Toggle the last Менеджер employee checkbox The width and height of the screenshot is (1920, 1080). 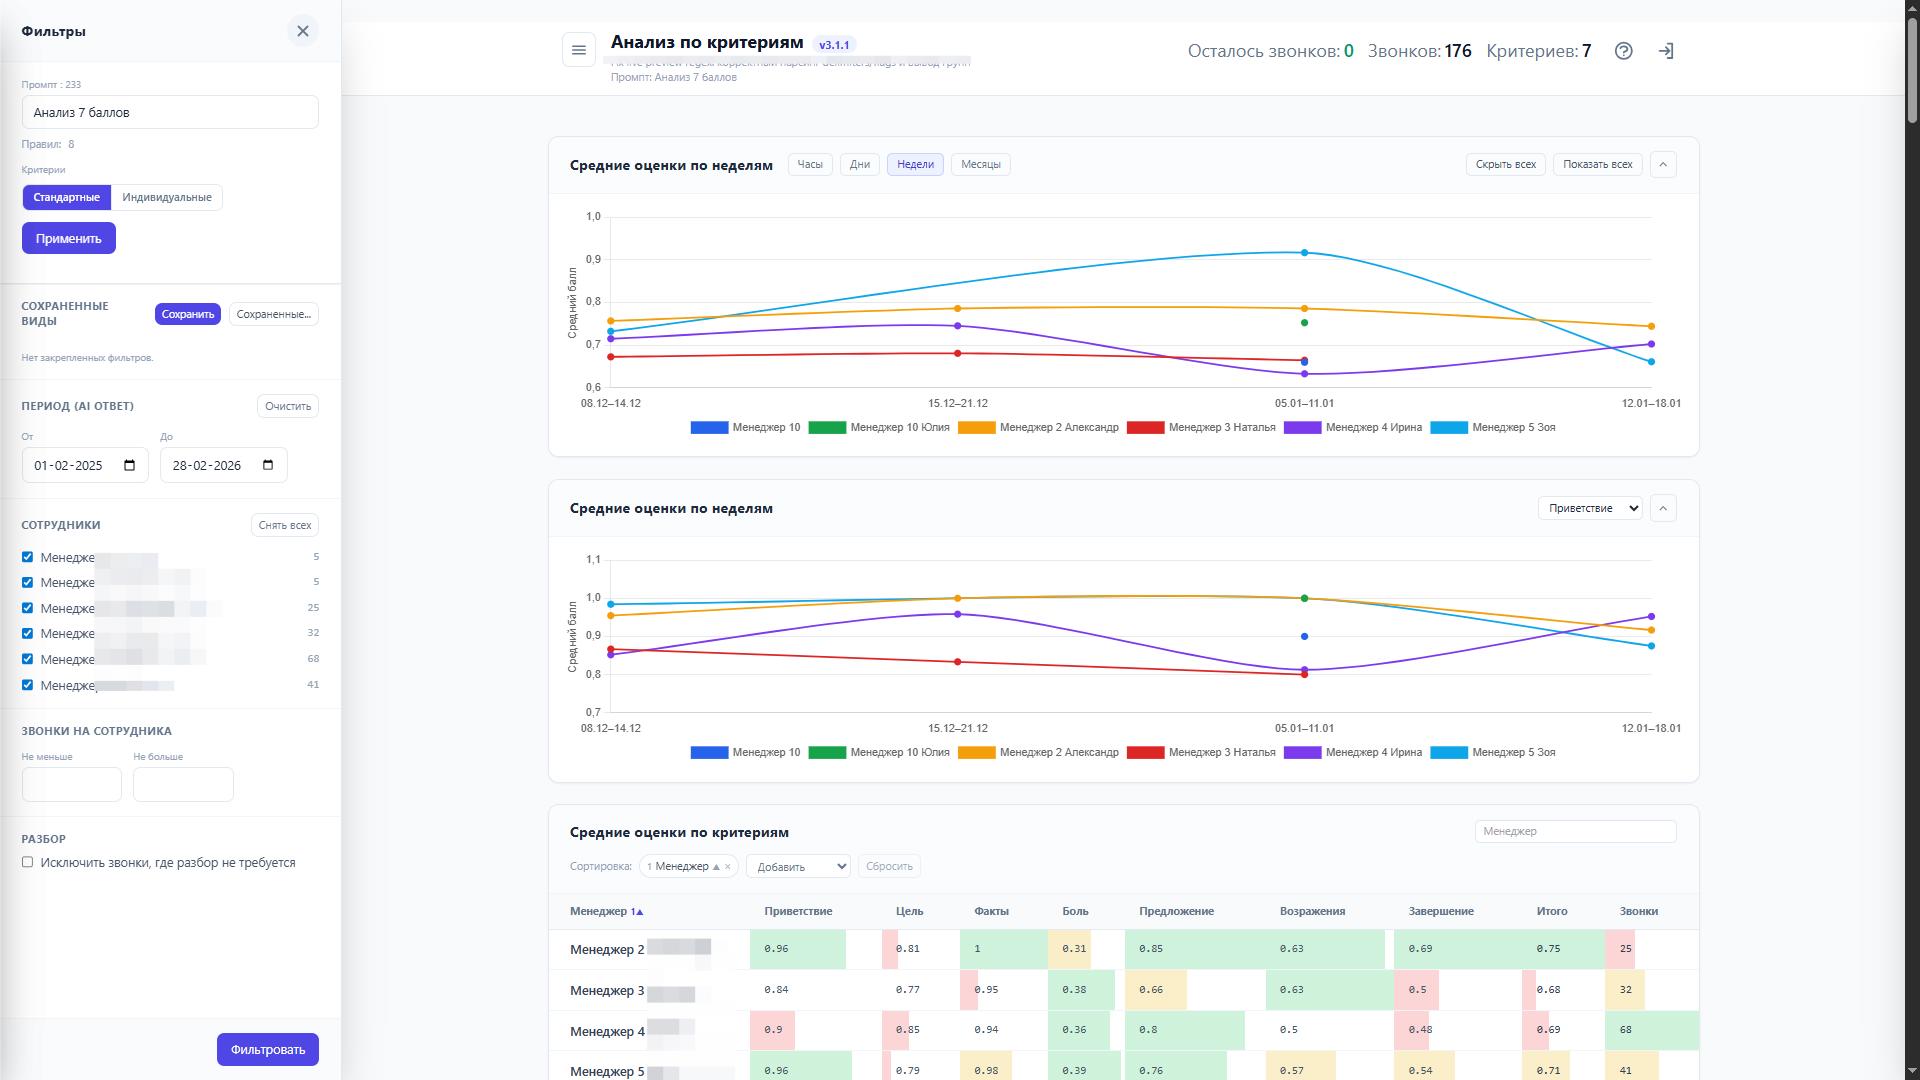click(28, 685)
